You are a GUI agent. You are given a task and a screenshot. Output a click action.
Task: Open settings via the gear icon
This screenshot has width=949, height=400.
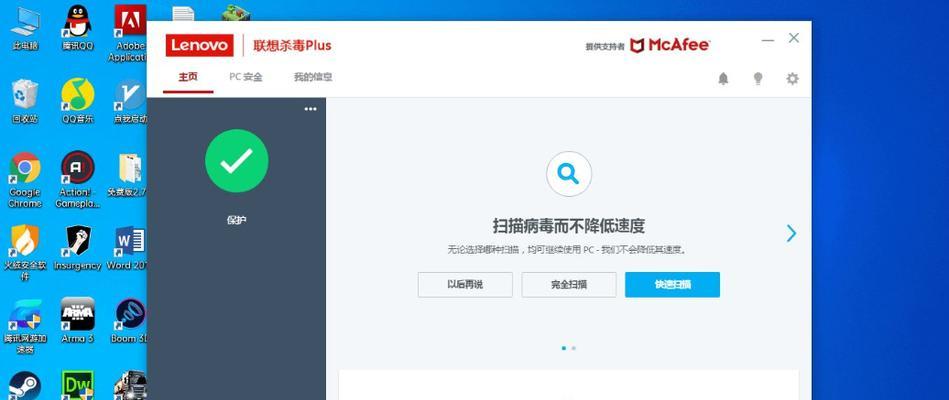click(792, 79)
